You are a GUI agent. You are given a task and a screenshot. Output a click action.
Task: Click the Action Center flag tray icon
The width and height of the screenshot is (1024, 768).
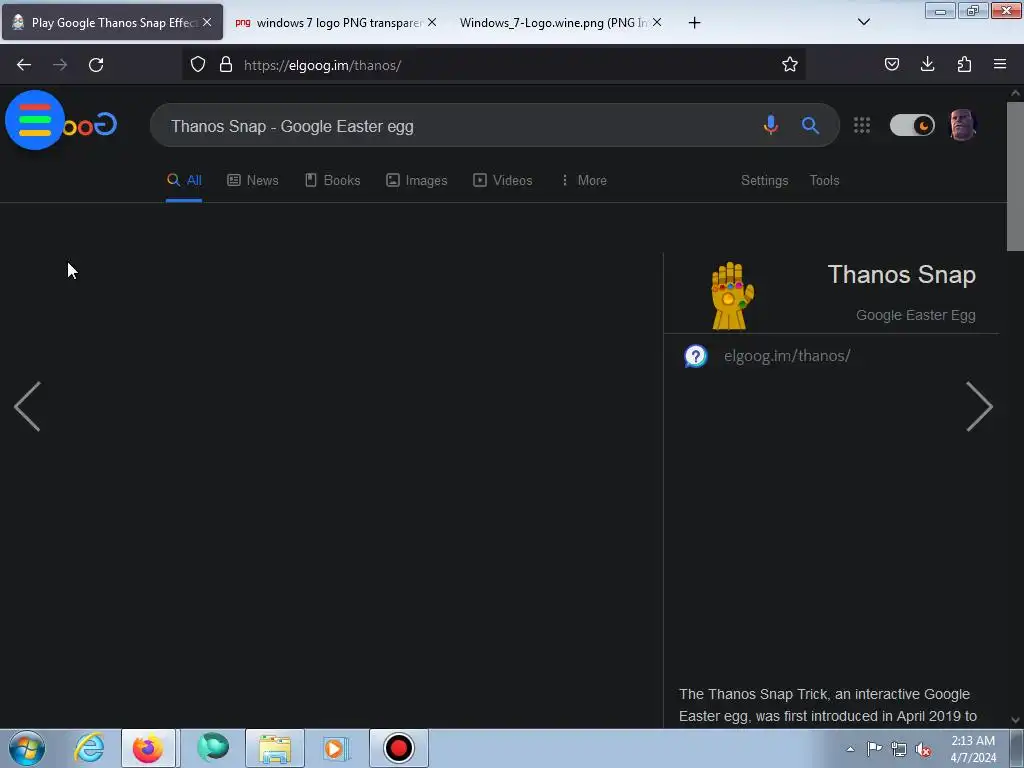(874, 749)
